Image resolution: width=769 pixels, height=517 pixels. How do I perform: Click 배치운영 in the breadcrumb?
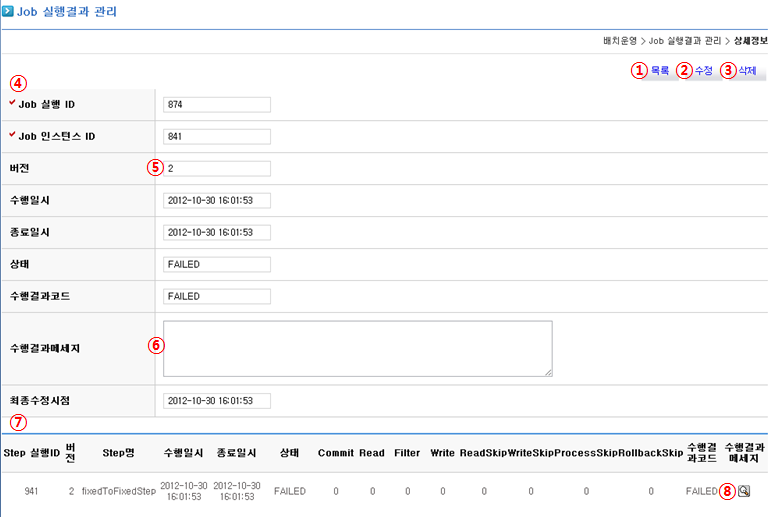point(620,41)
